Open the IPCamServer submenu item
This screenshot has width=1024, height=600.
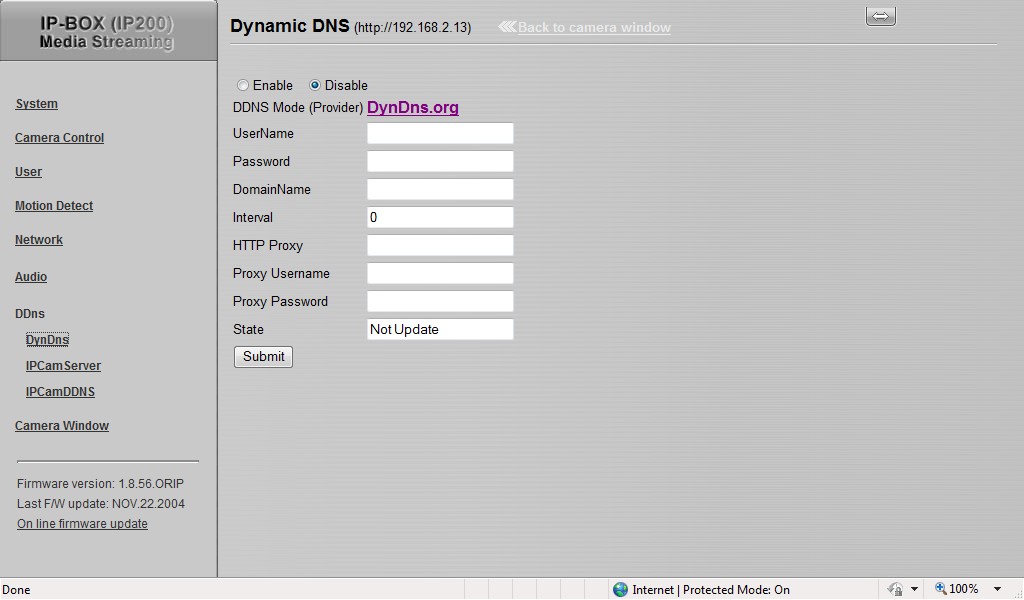[x=63, y=366]
